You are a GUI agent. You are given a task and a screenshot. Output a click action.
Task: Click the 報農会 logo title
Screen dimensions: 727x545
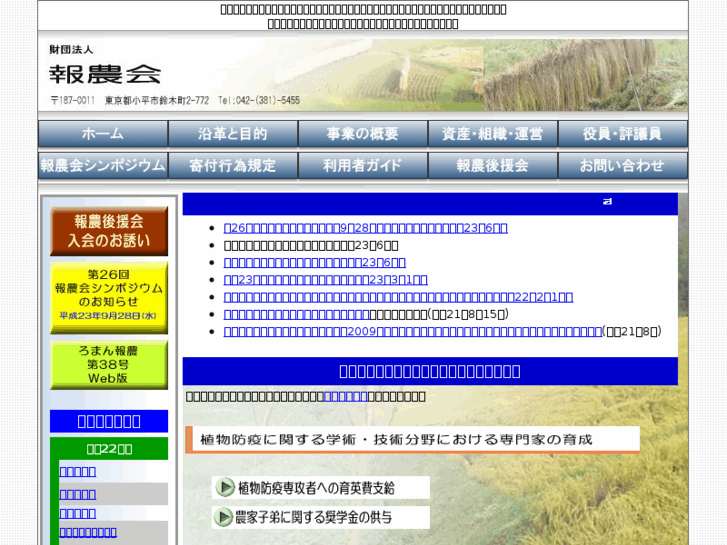pyautogui.click(x=105, y=74)
